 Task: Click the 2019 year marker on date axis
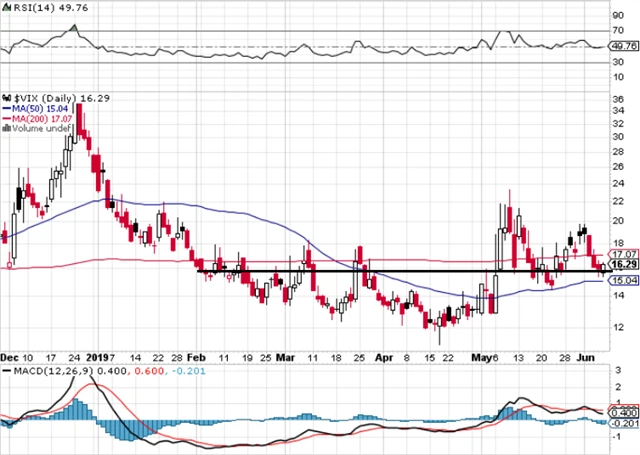98,355
